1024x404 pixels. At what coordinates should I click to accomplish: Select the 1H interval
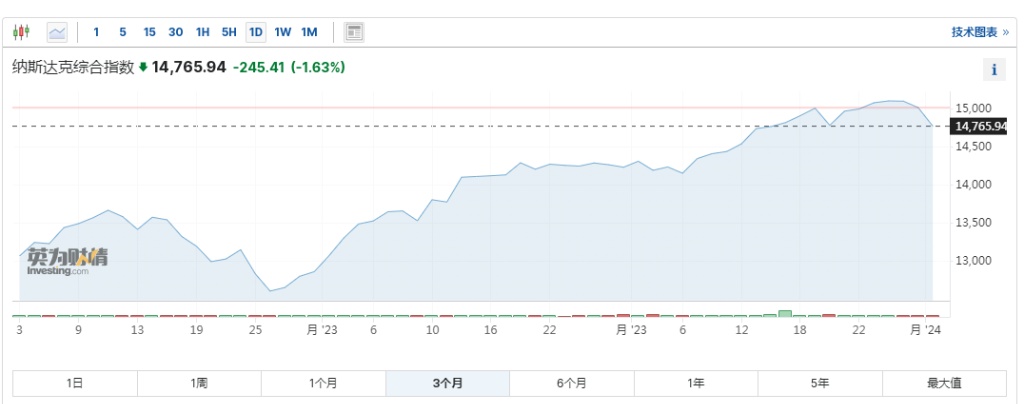[x=202, y=32]
